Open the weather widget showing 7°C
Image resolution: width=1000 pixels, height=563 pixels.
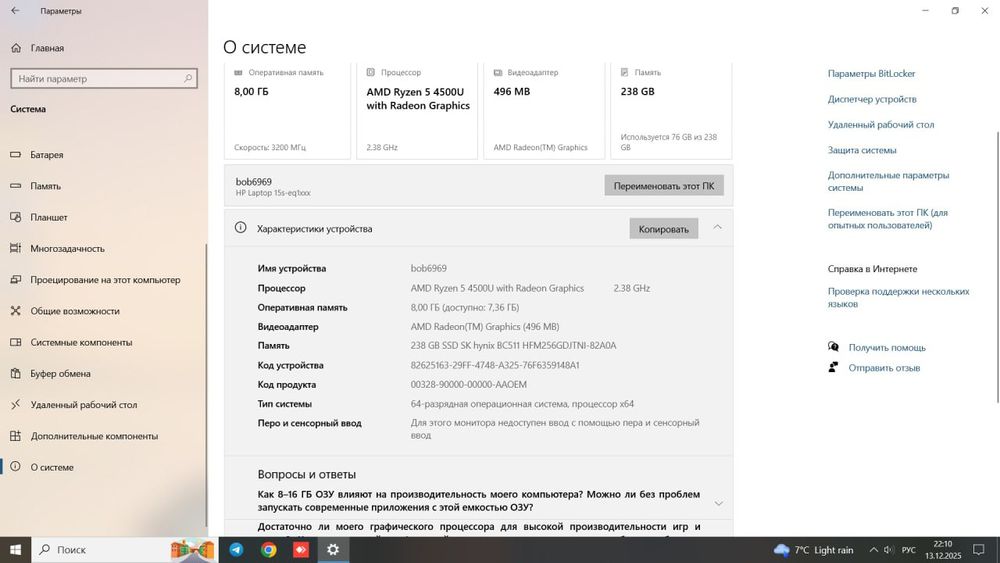[814, 550]
